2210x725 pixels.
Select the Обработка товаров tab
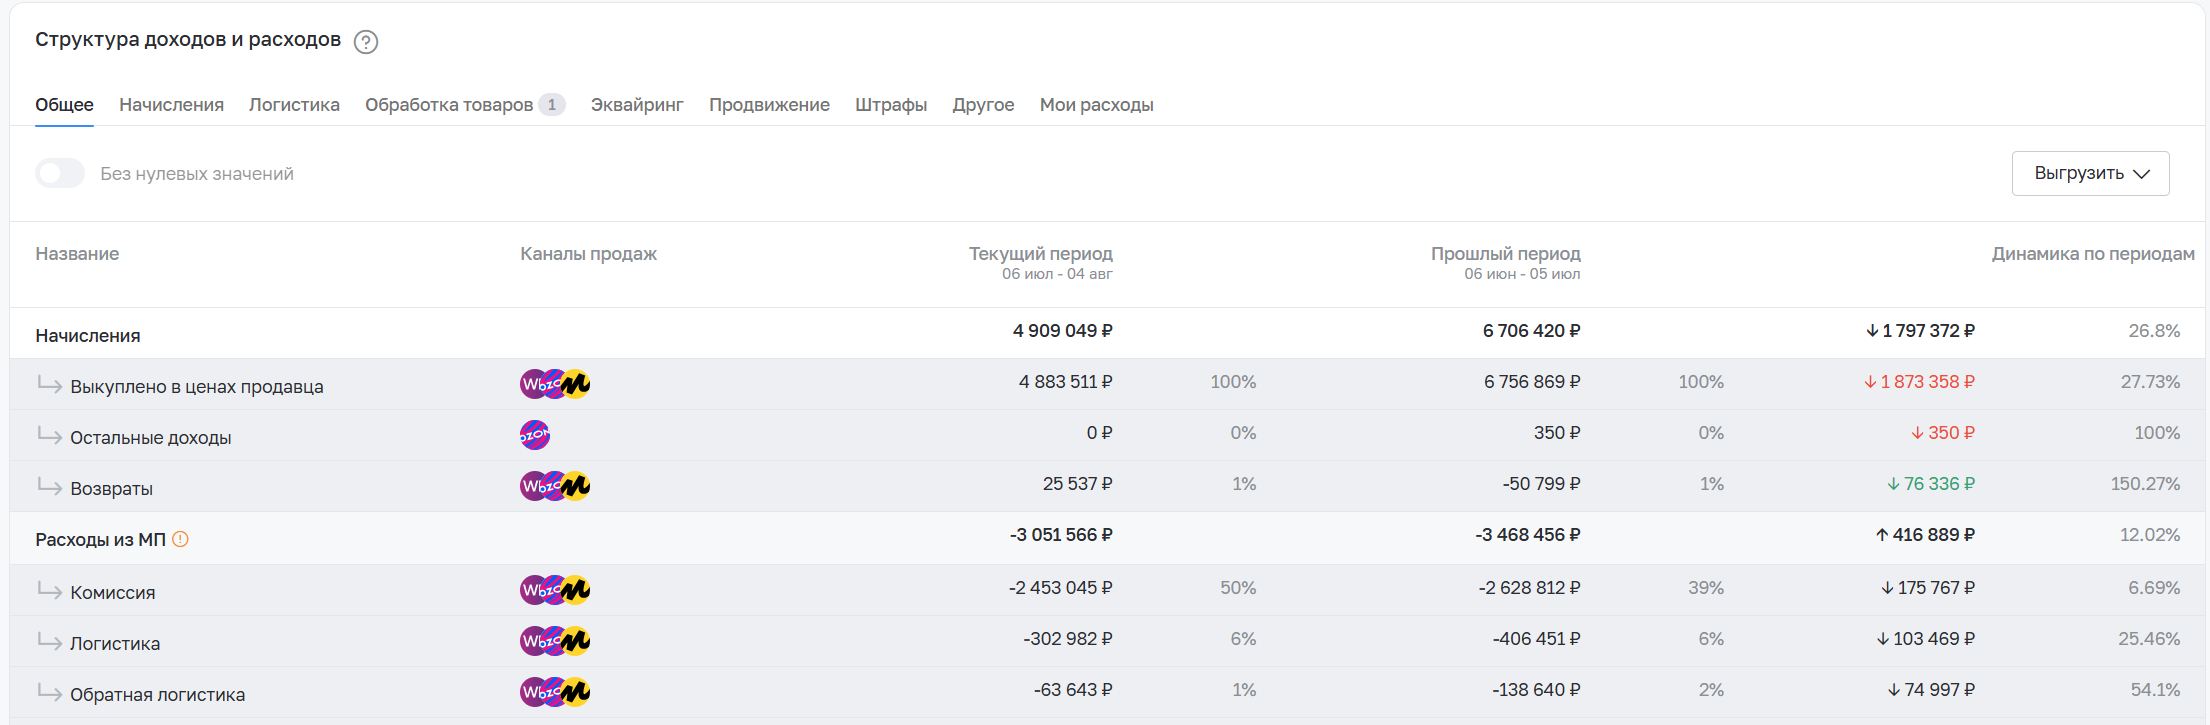tap(464, 105)
